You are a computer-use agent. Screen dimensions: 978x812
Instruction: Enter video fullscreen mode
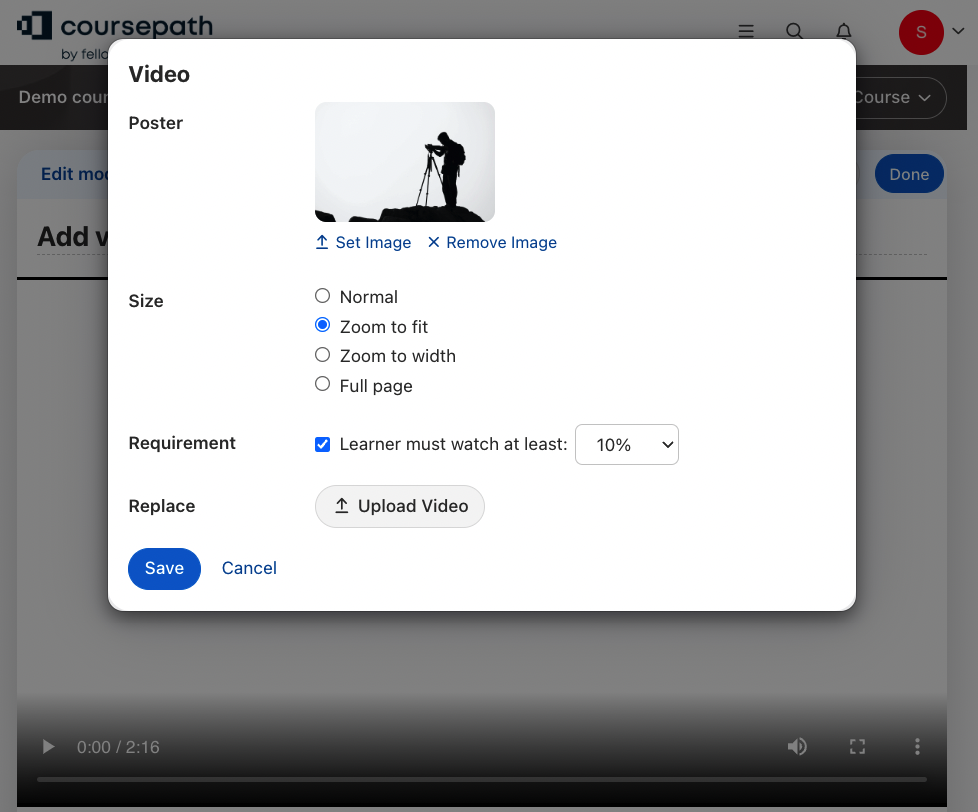tap(857, 747)
